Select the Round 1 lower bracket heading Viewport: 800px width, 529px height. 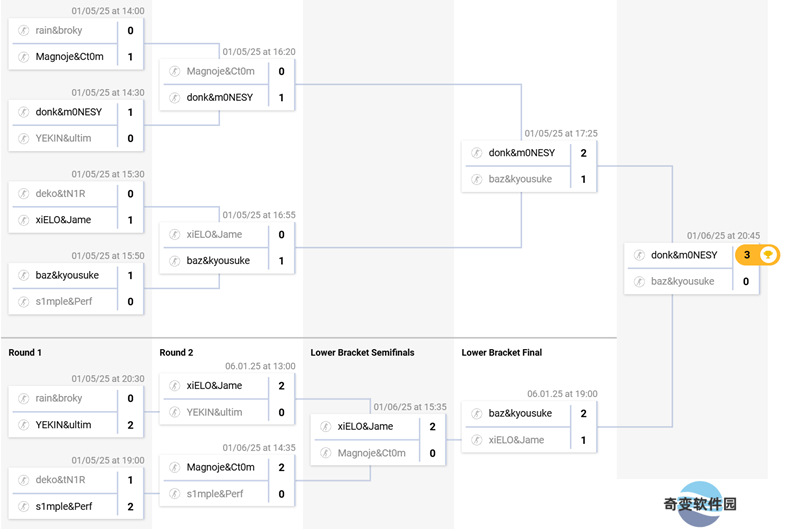coord(25,352)
